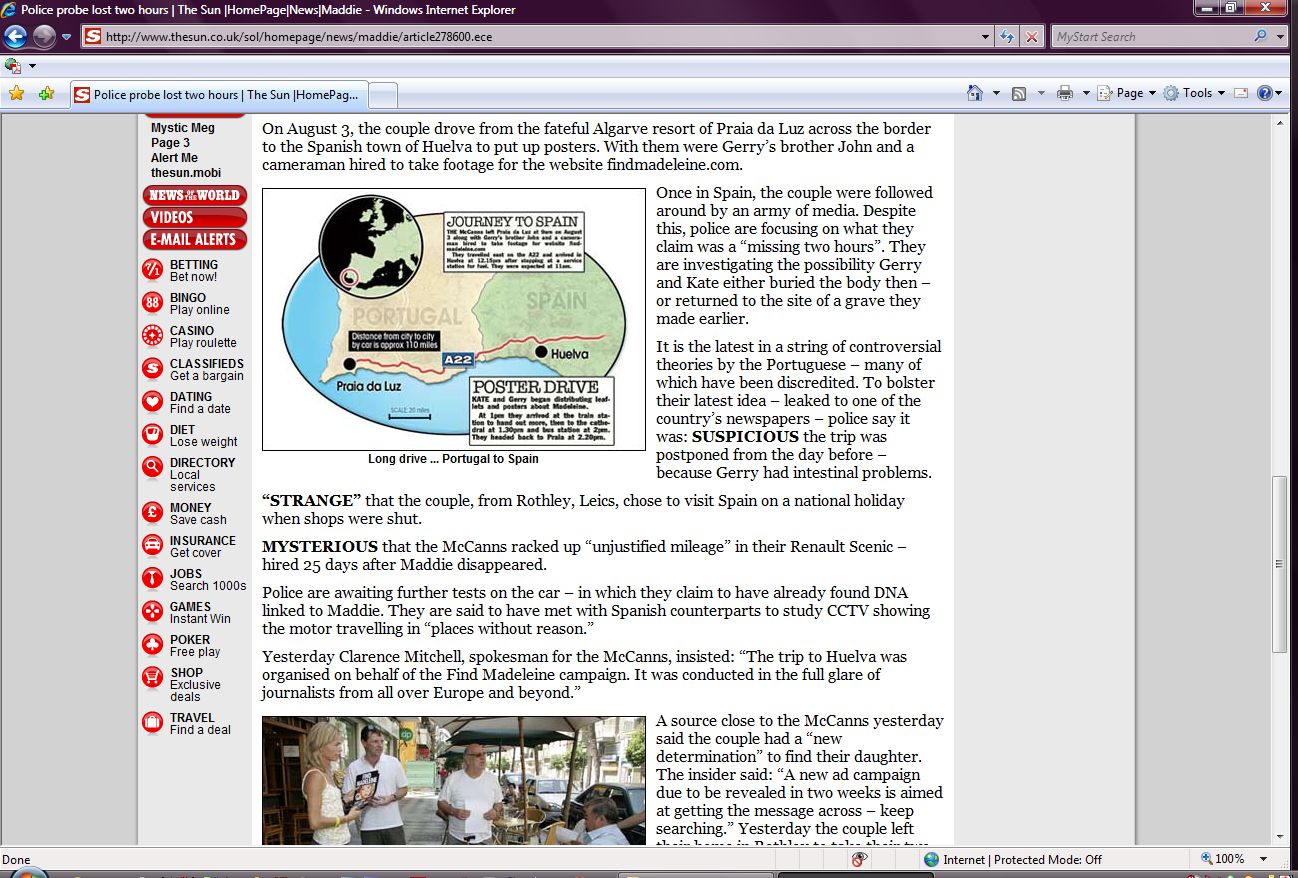Open a new blank tab

point(384,95)
